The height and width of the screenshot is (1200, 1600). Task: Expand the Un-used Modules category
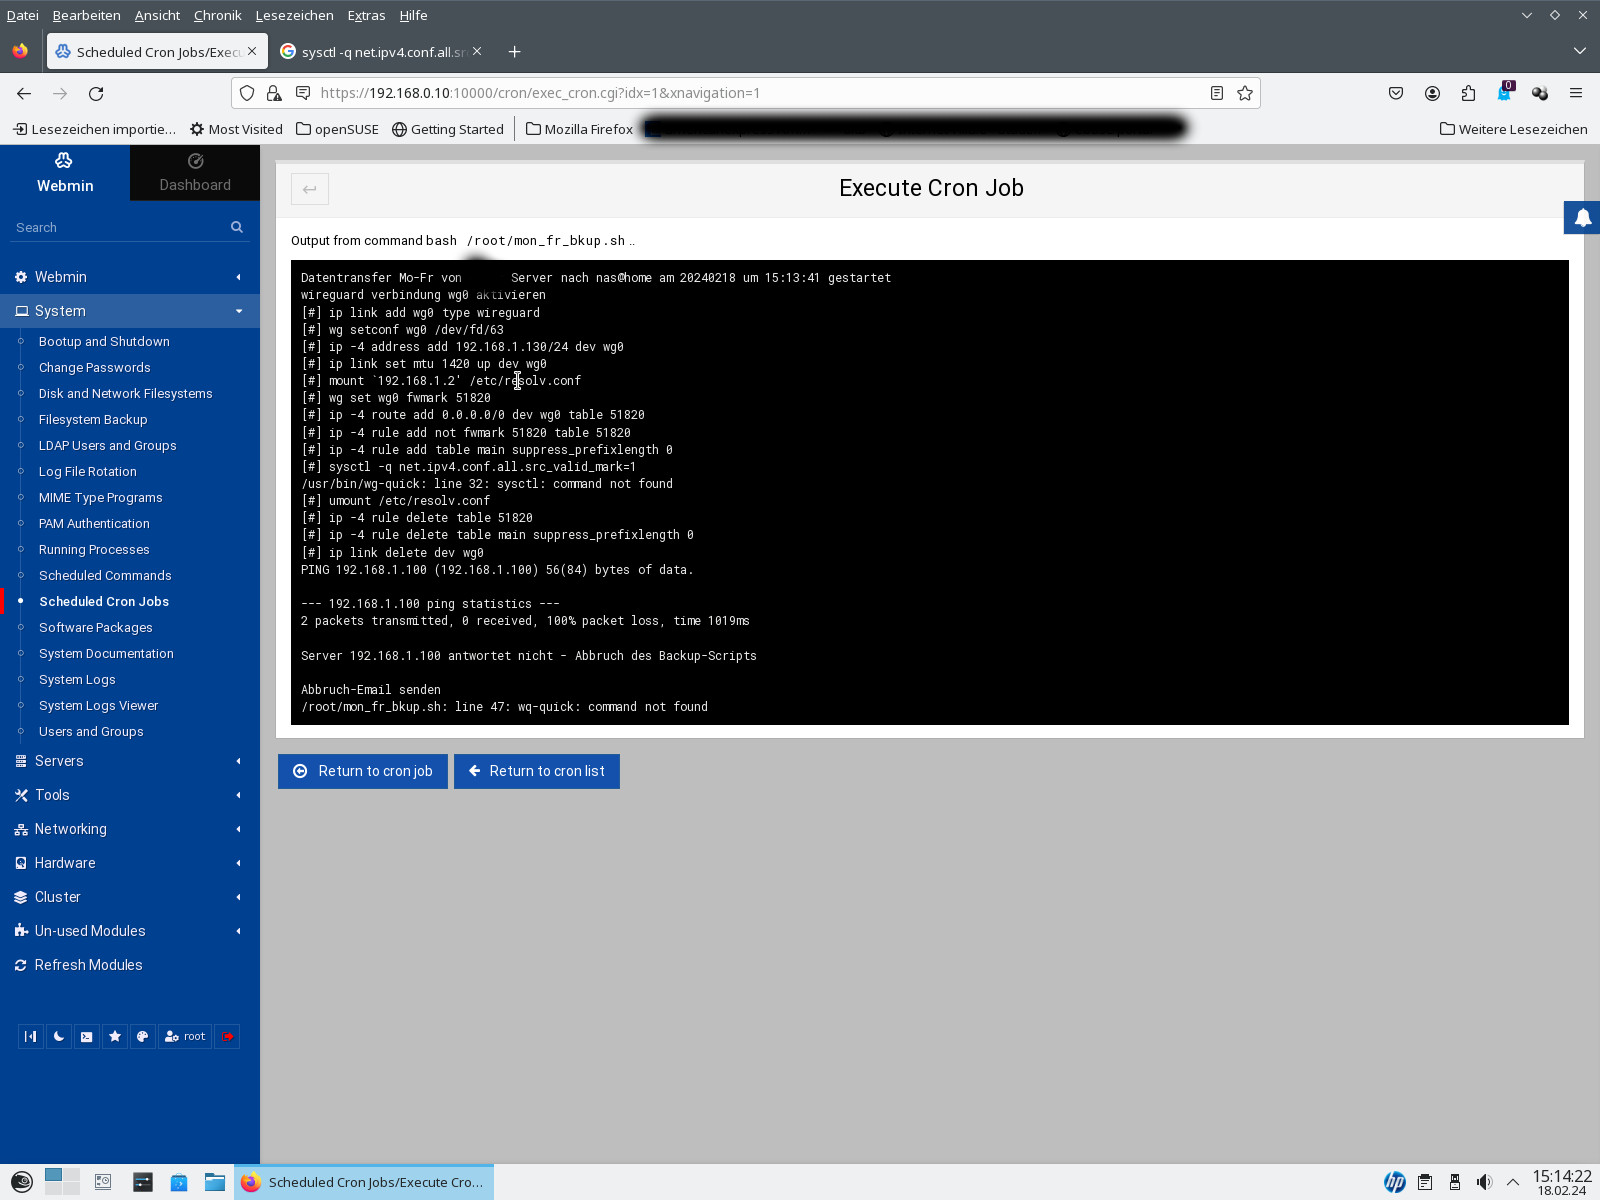[x=130, y=931]
